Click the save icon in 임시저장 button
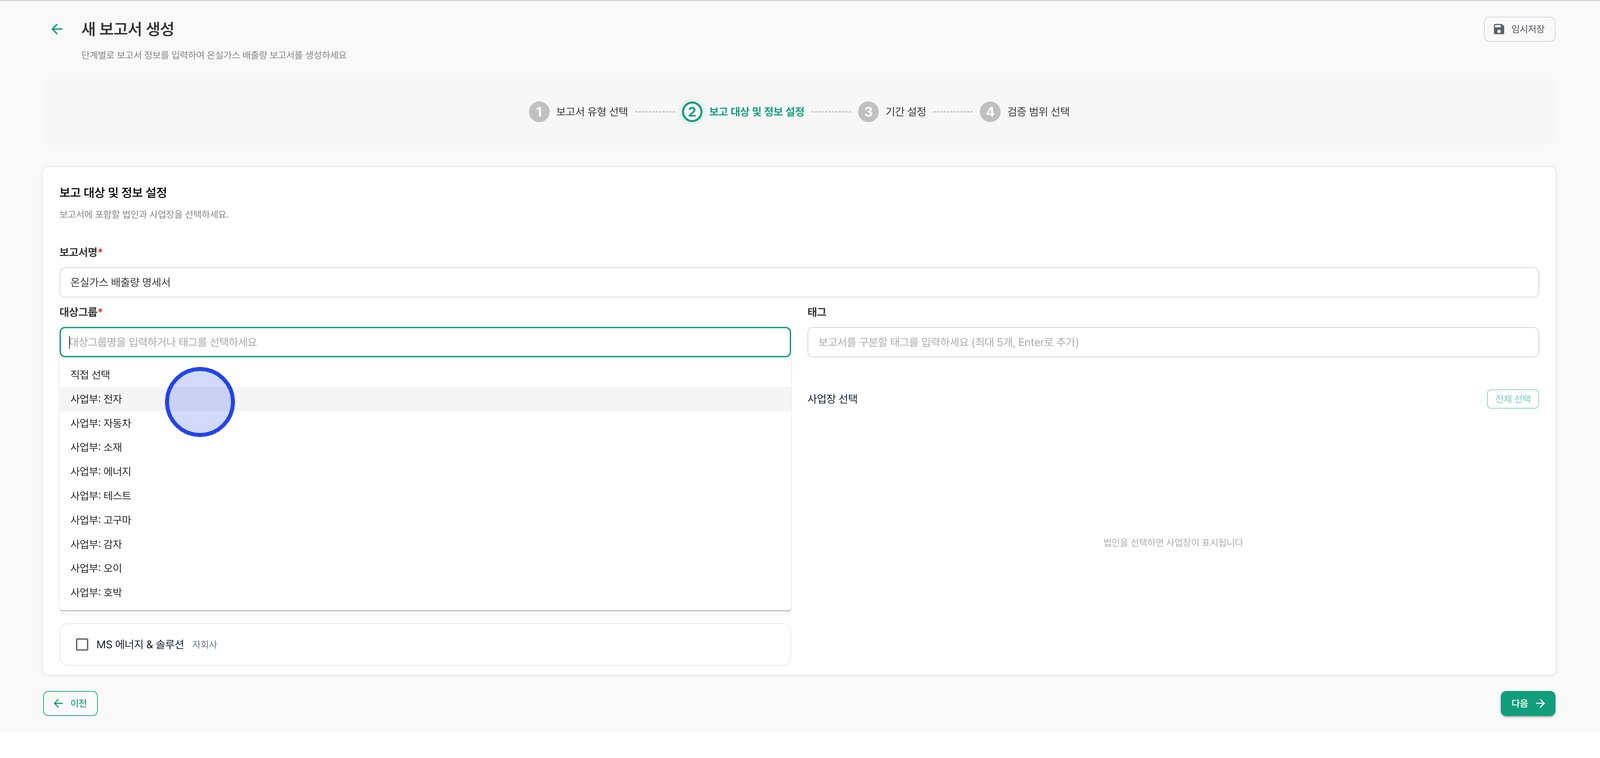1600x758 pixels. coord(1499,30)
